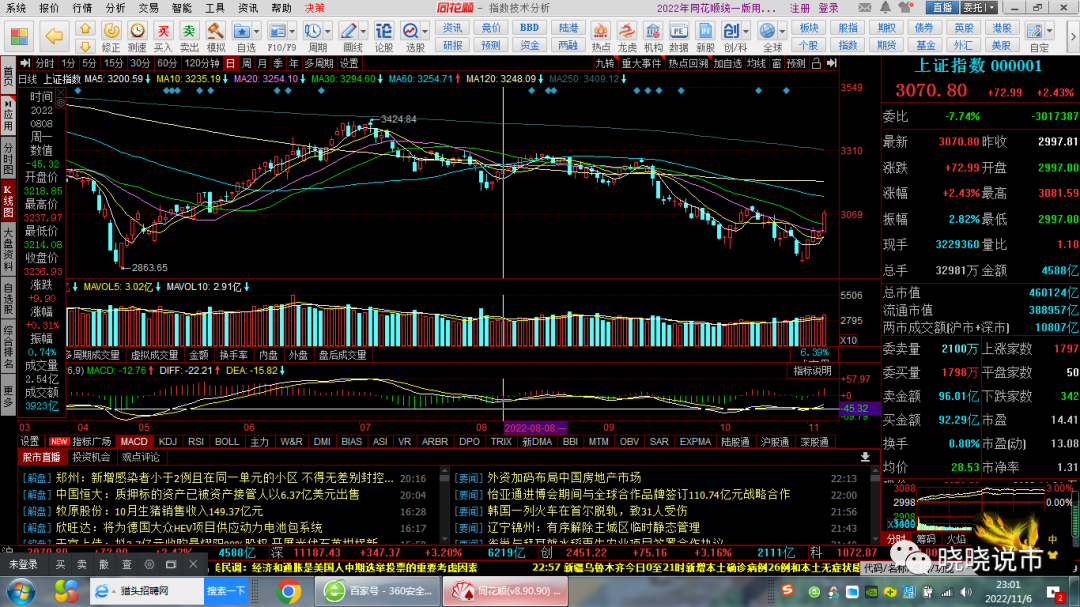Viewport: 1080px width, 607px height.
Task: Open the 龙虎 dragon icon
Action: tap(627, 31)
